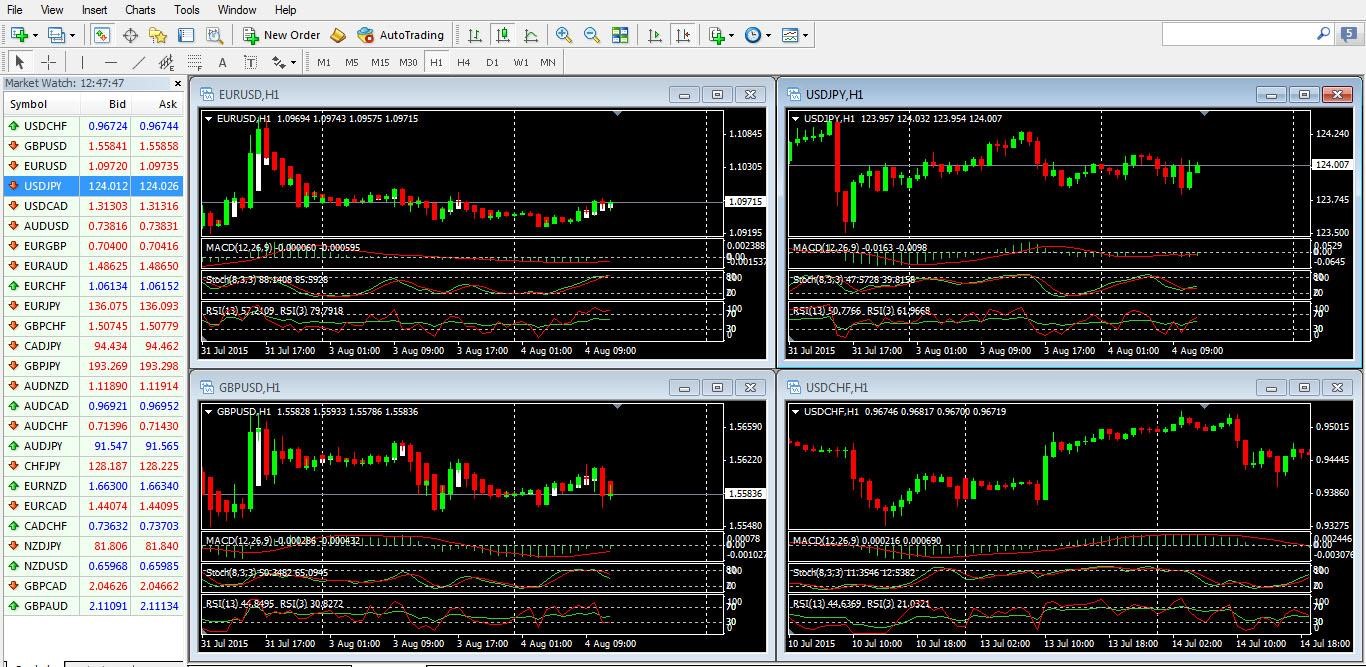Screen dimensions: 1366x667
Task: Toggle chart auto-scroll
Action: click(656, 35)
